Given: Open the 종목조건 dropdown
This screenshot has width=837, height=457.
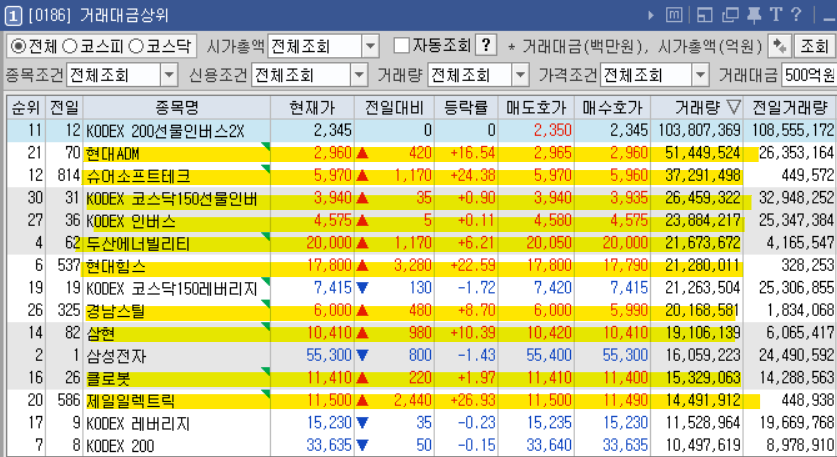Looking at the screenshot, I should pos(169,75).
